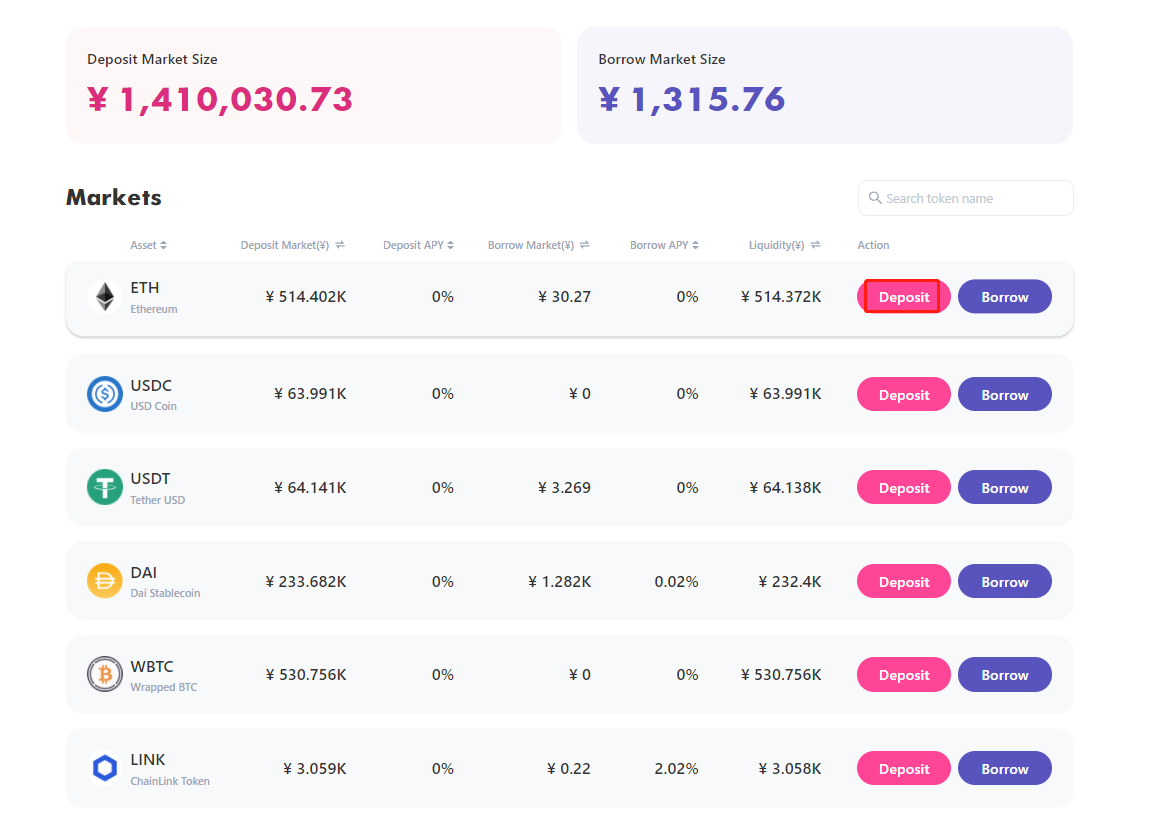Deposit into the LINK market
The height and width of the screenshot is (834, 1158).
(903, 768)
